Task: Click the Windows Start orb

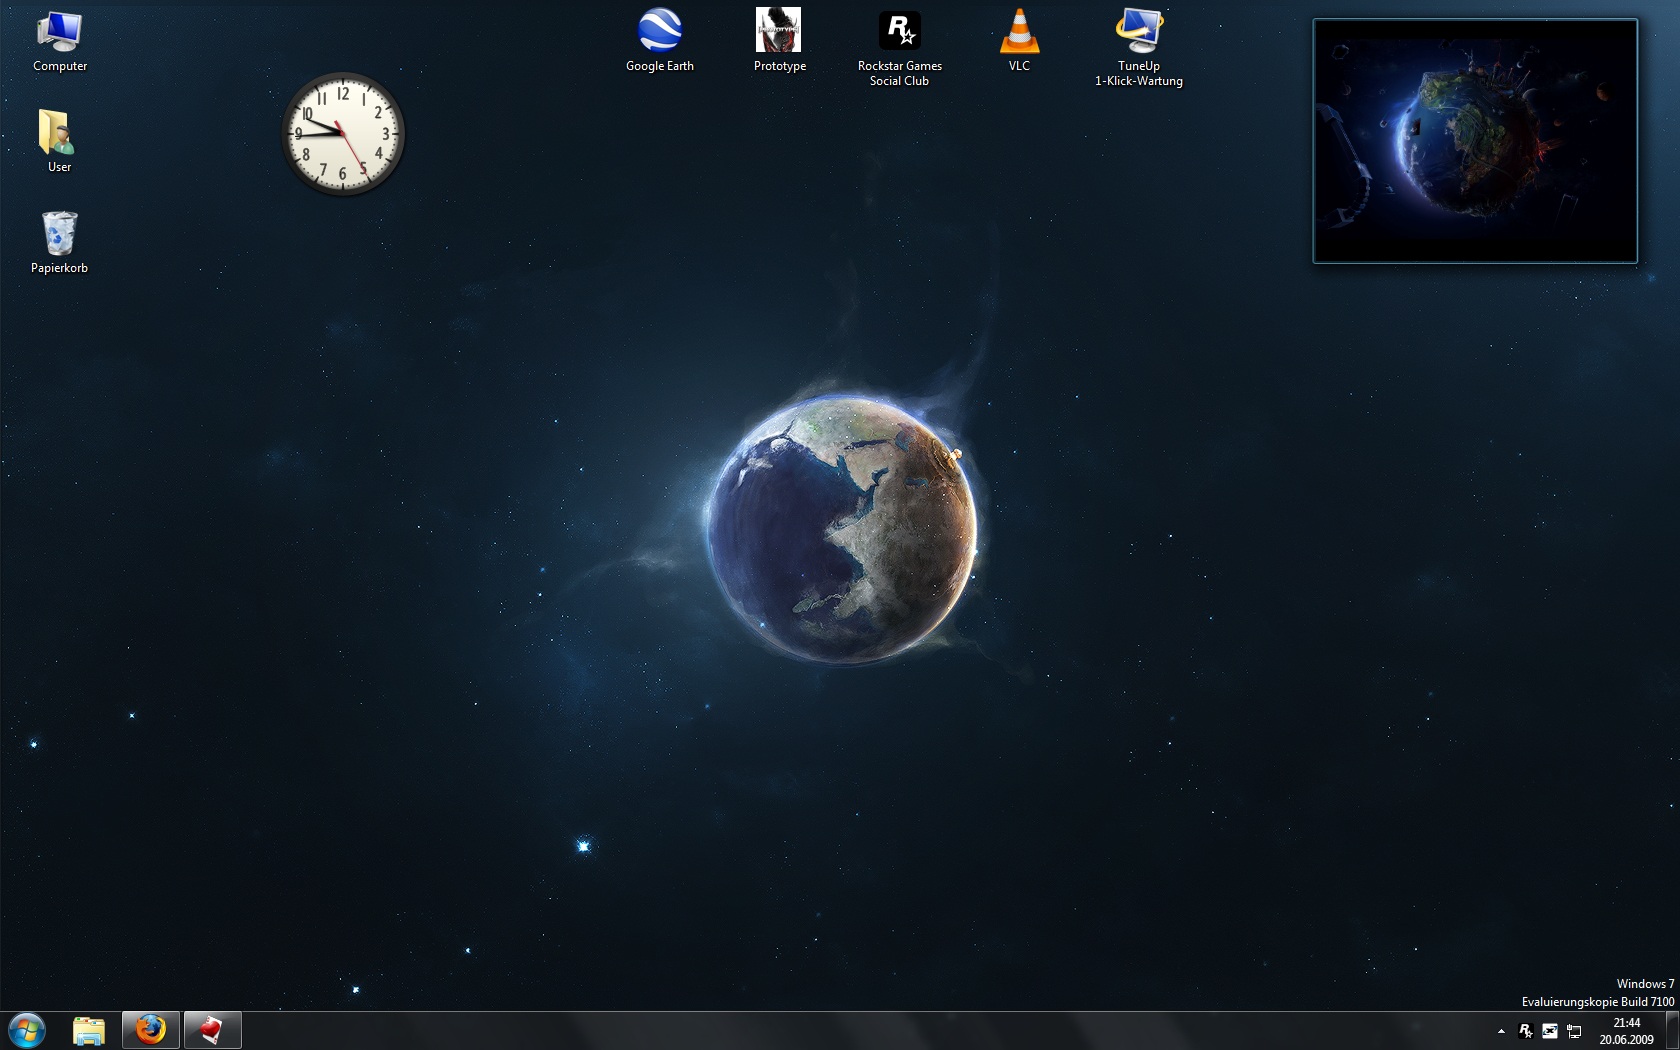Action: point(27,1030)
